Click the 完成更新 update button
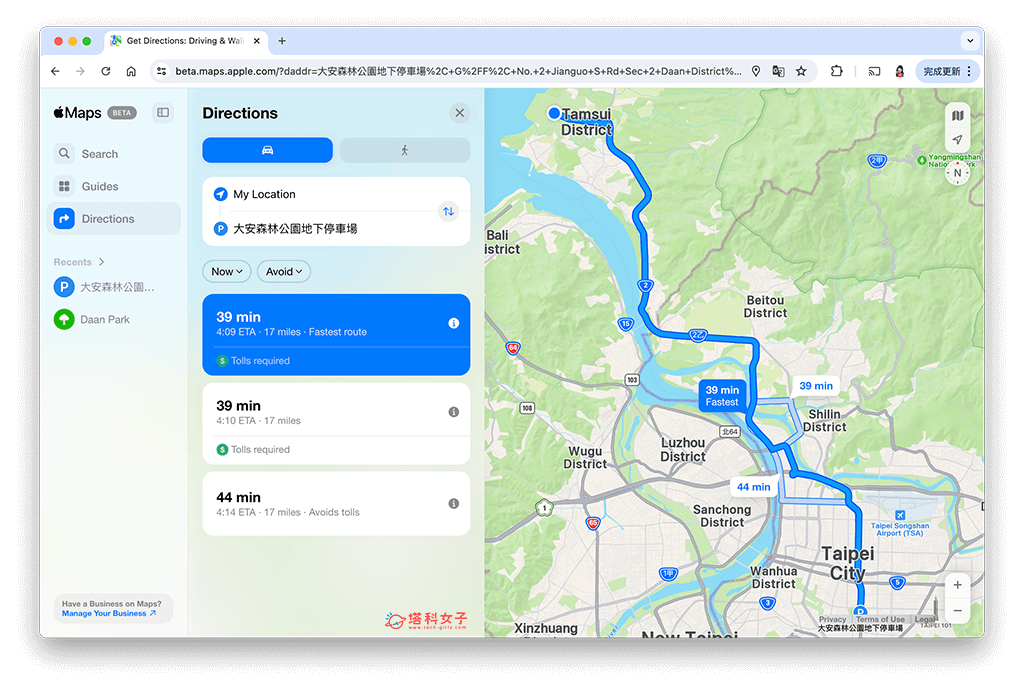Viewport: 1024px width, 690px height. point(941,71)
